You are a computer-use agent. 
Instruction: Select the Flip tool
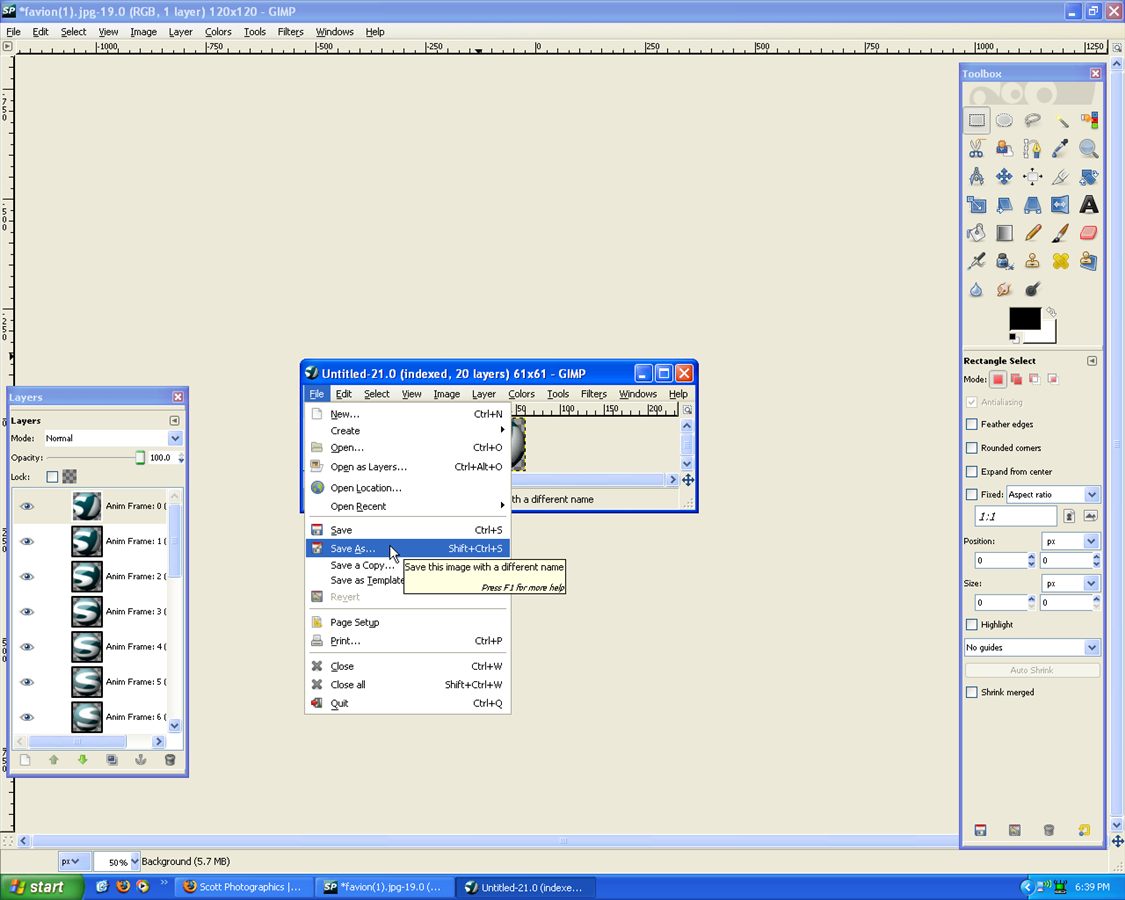pos(1060,205)
